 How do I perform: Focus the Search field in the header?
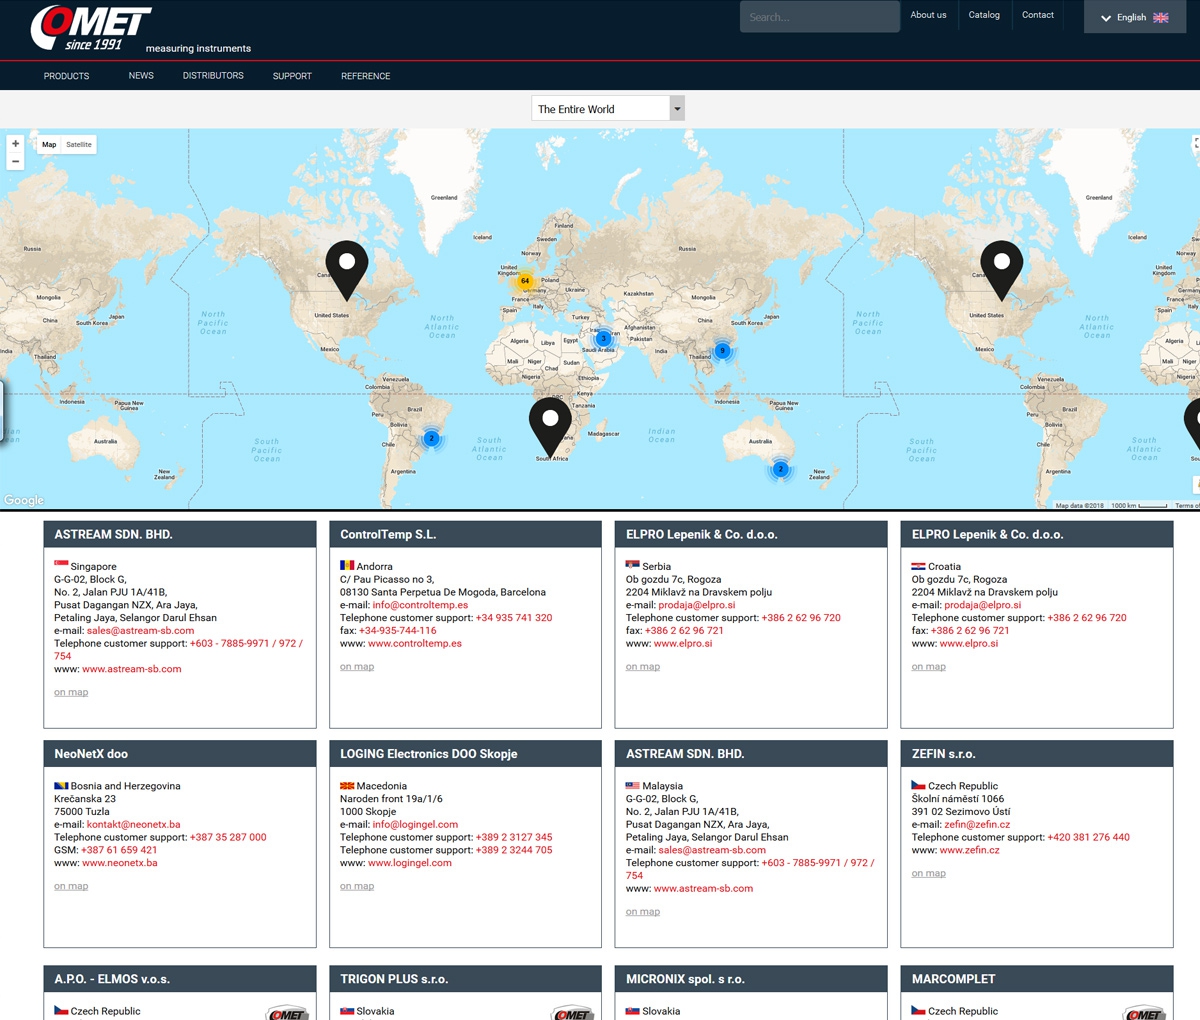820,17
